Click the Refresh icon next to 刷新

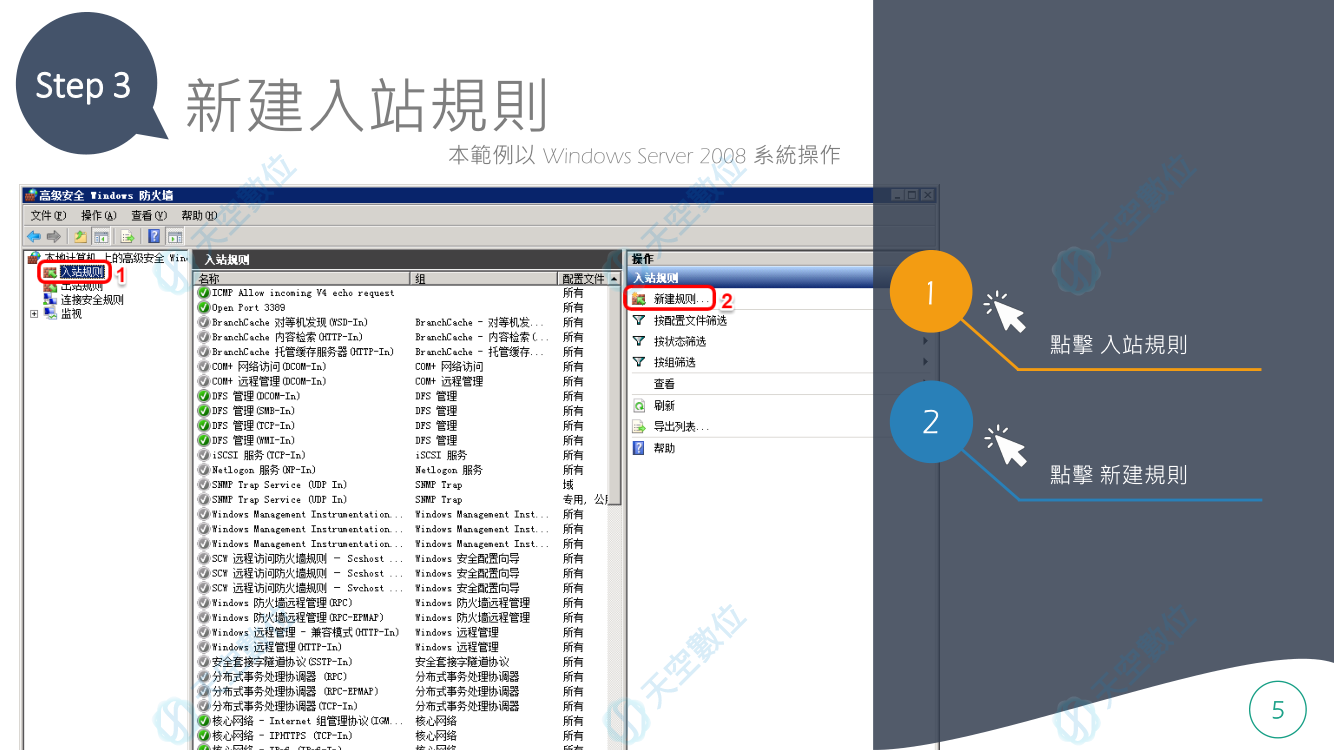point(638,405)
